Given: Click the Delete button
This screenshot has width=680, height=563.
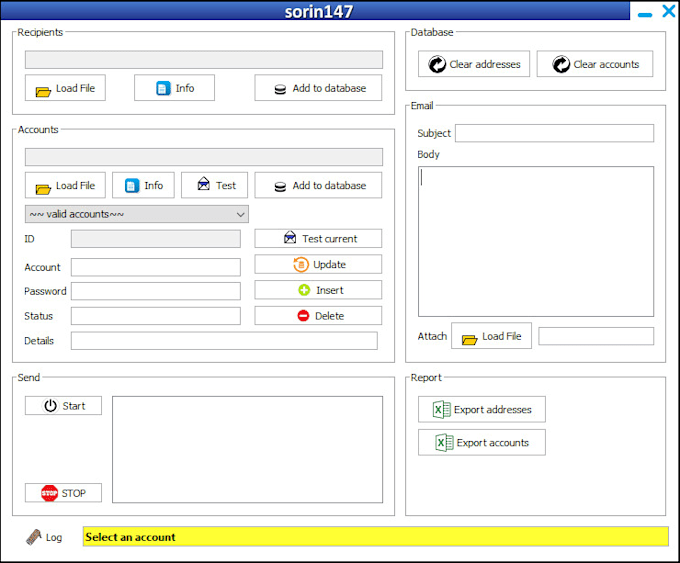Looking at the screenshot, I should coord(318,316).
